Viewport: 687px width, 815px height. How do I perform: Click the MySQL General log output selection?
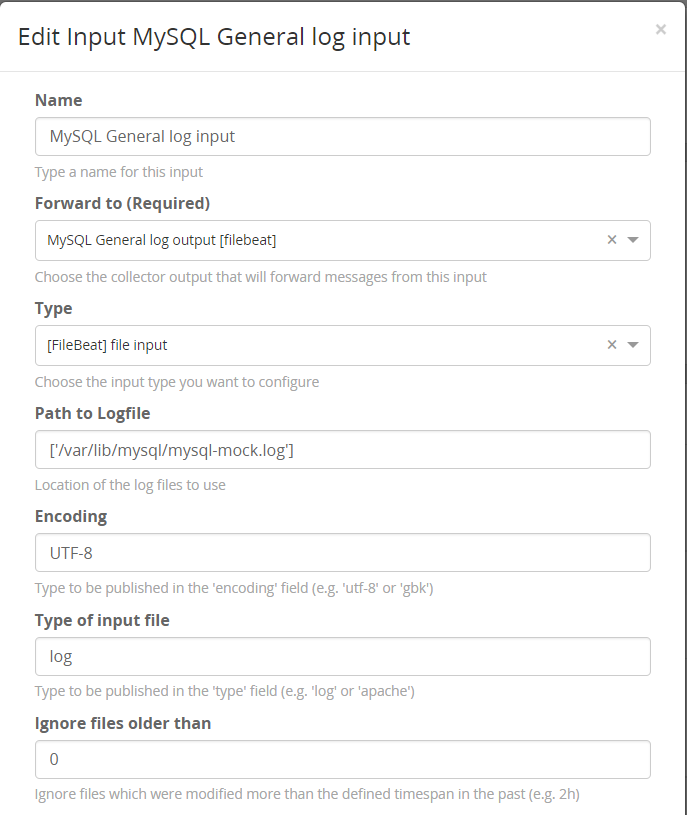(162, 240)
